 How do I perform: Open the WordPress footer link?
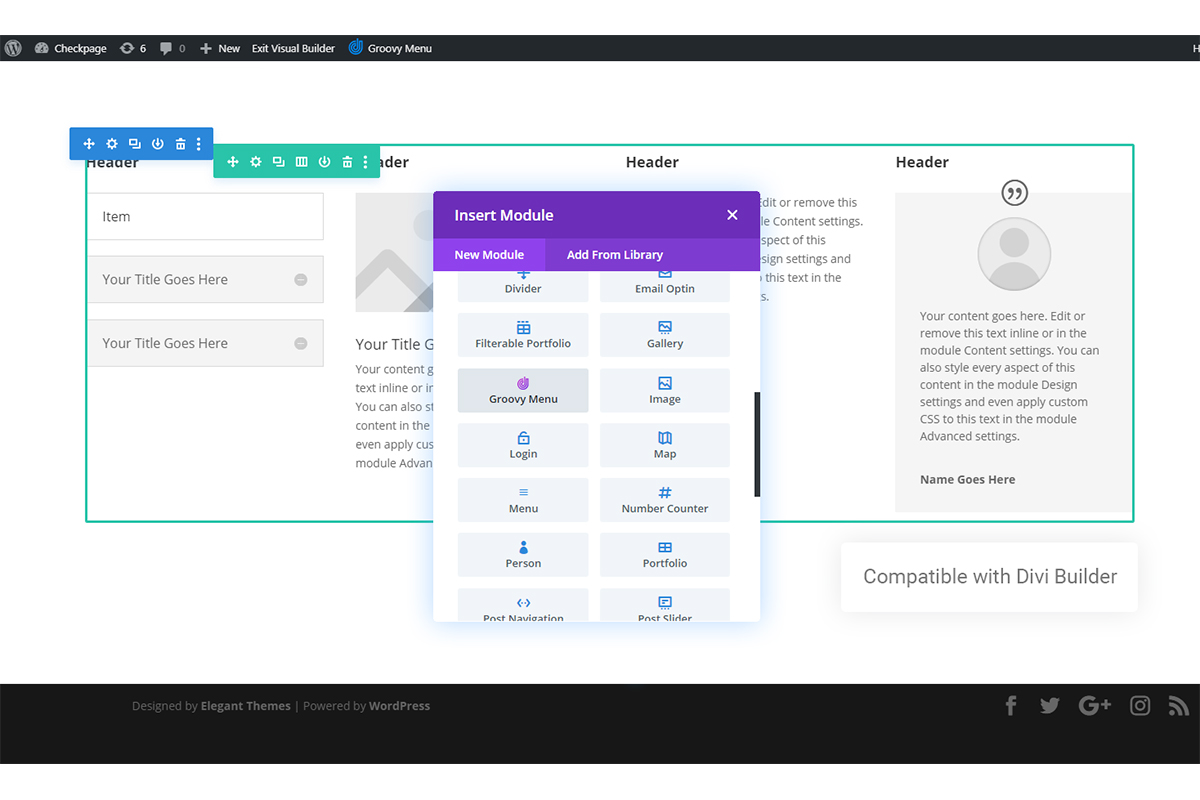pyautogui.click(x=399, y=706)
